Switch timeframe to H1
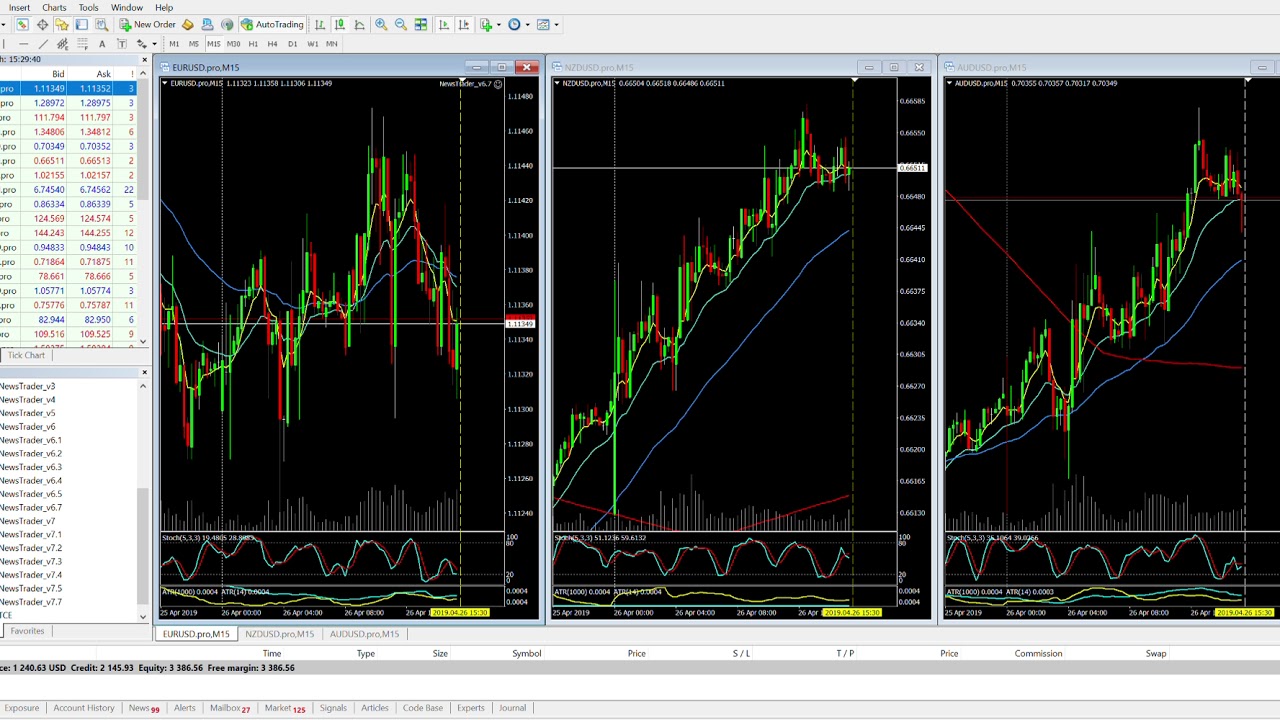The width and height of the screenshot is (1280, 720). coord(253,44)
